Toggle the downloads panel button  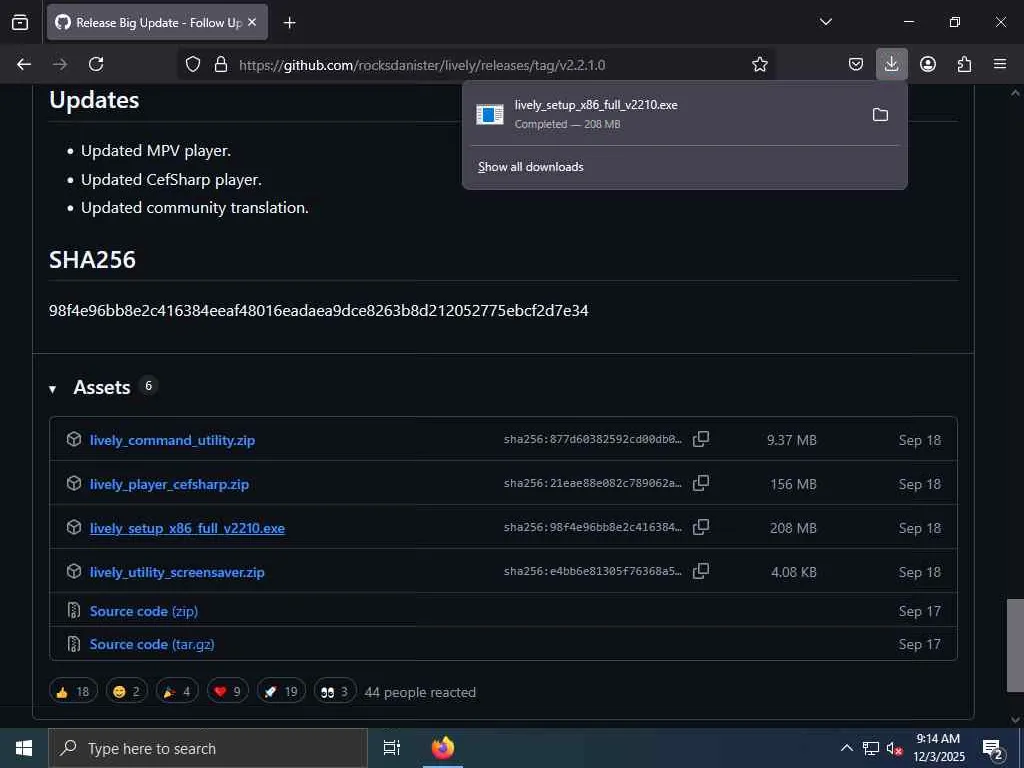point(891,64)
